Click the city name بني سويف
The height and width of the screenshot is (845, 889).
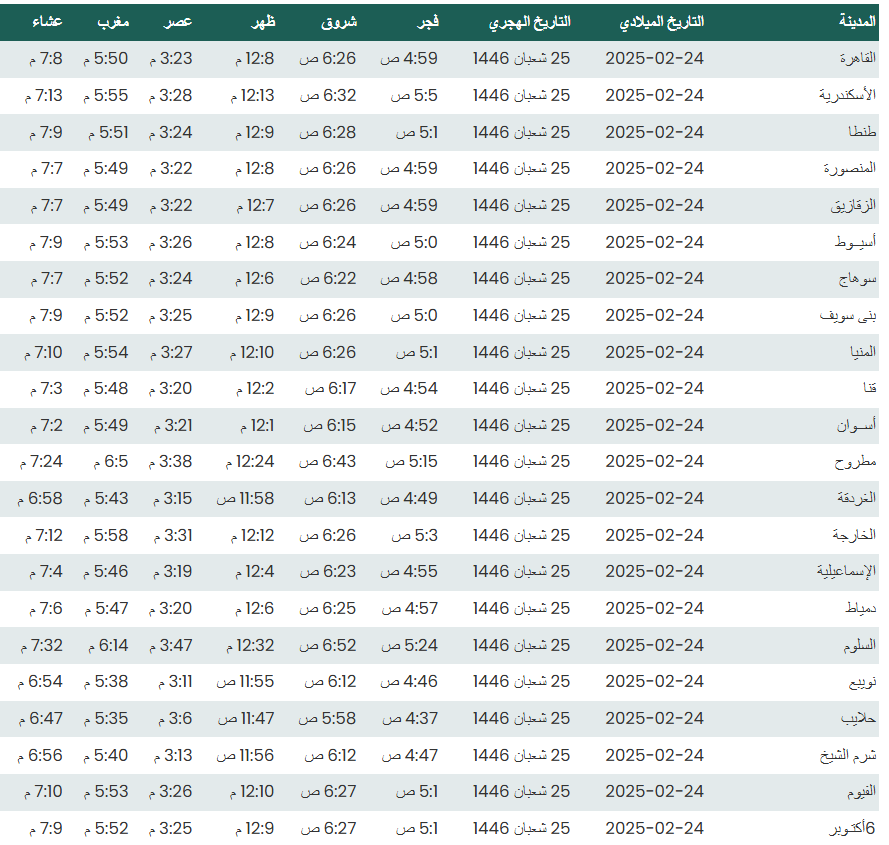pyautogui.click(x=848, y=315)
